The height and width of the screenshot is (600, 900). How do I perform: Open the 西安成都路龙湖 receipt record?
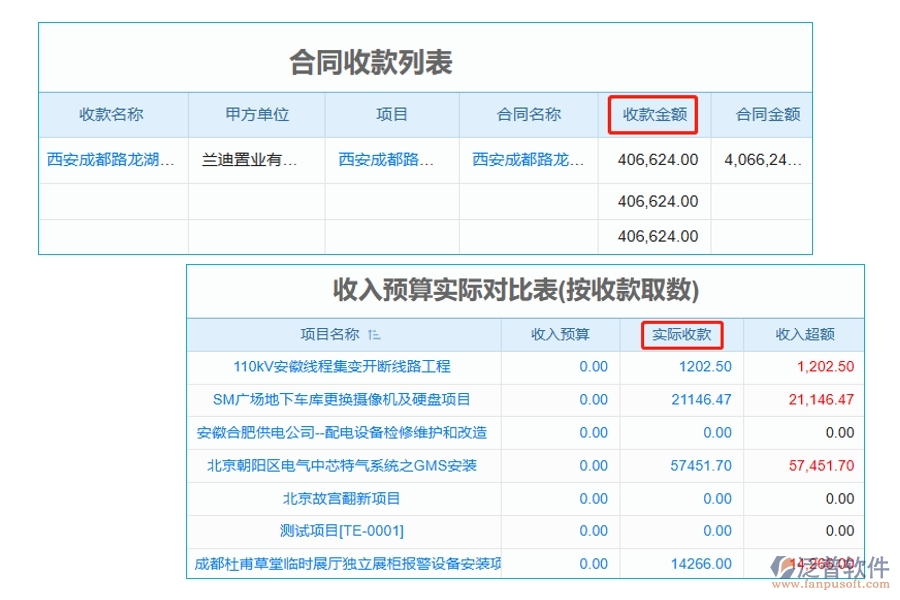113,159
